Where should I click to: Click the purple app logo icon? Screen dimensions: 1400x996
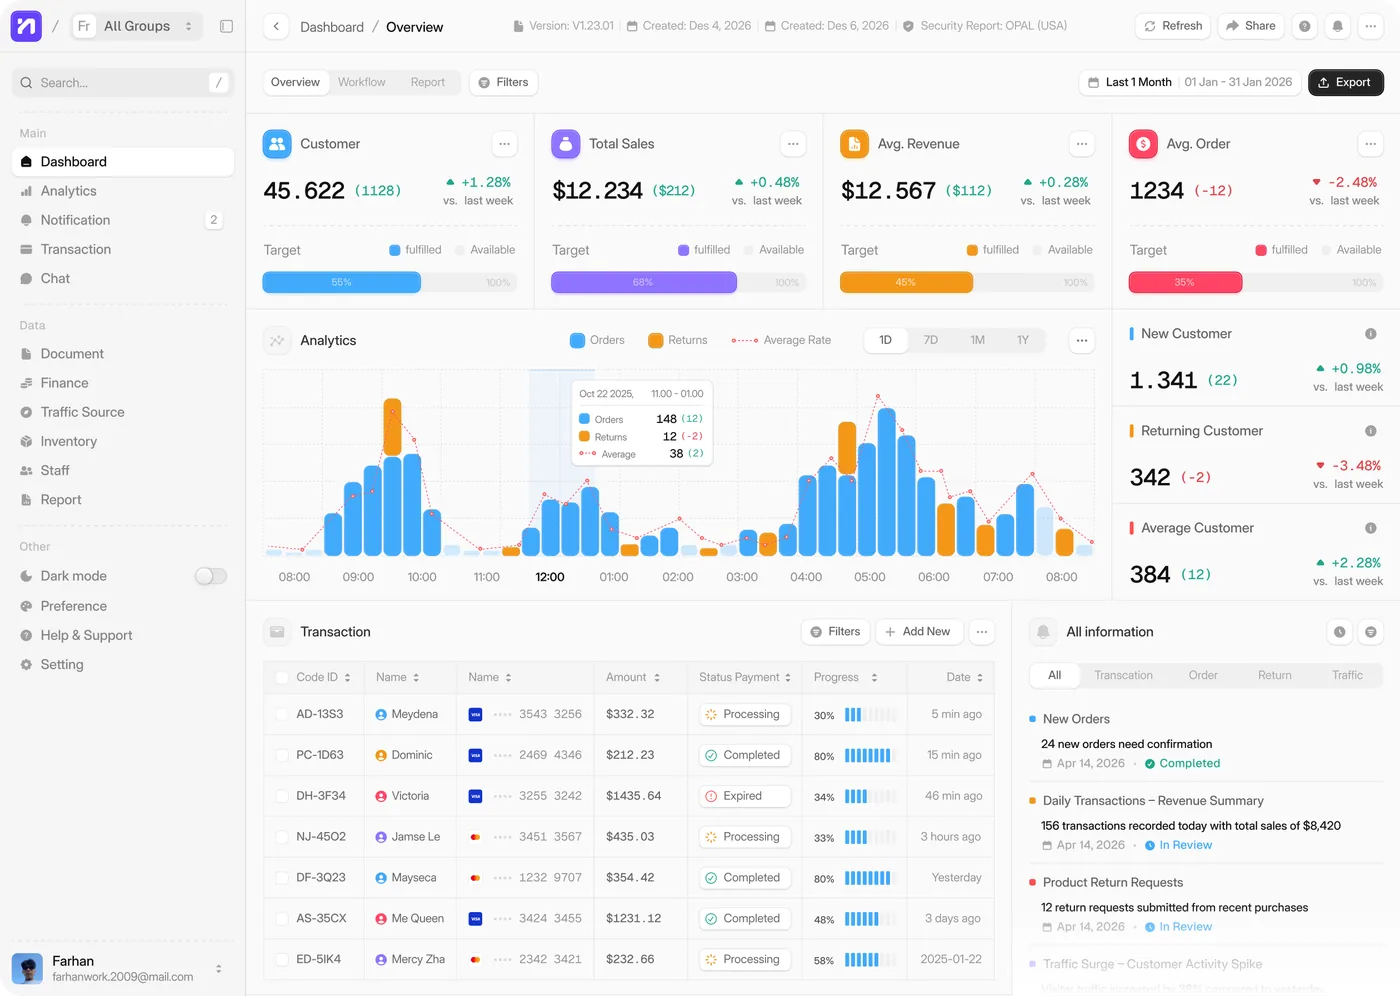click(x=26, y=26)
